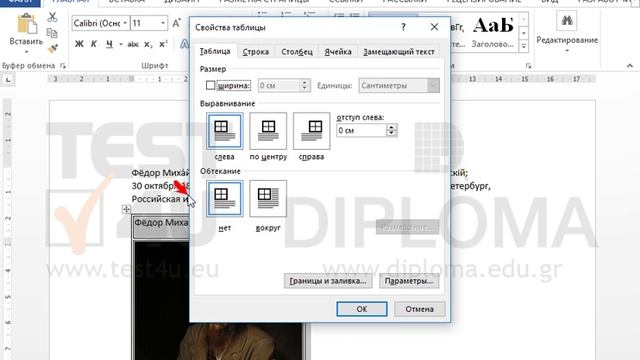Enable the width (ширина) checkbox
Image resolution: width=640 pixels, height=360 pixels.
point(211,85)
